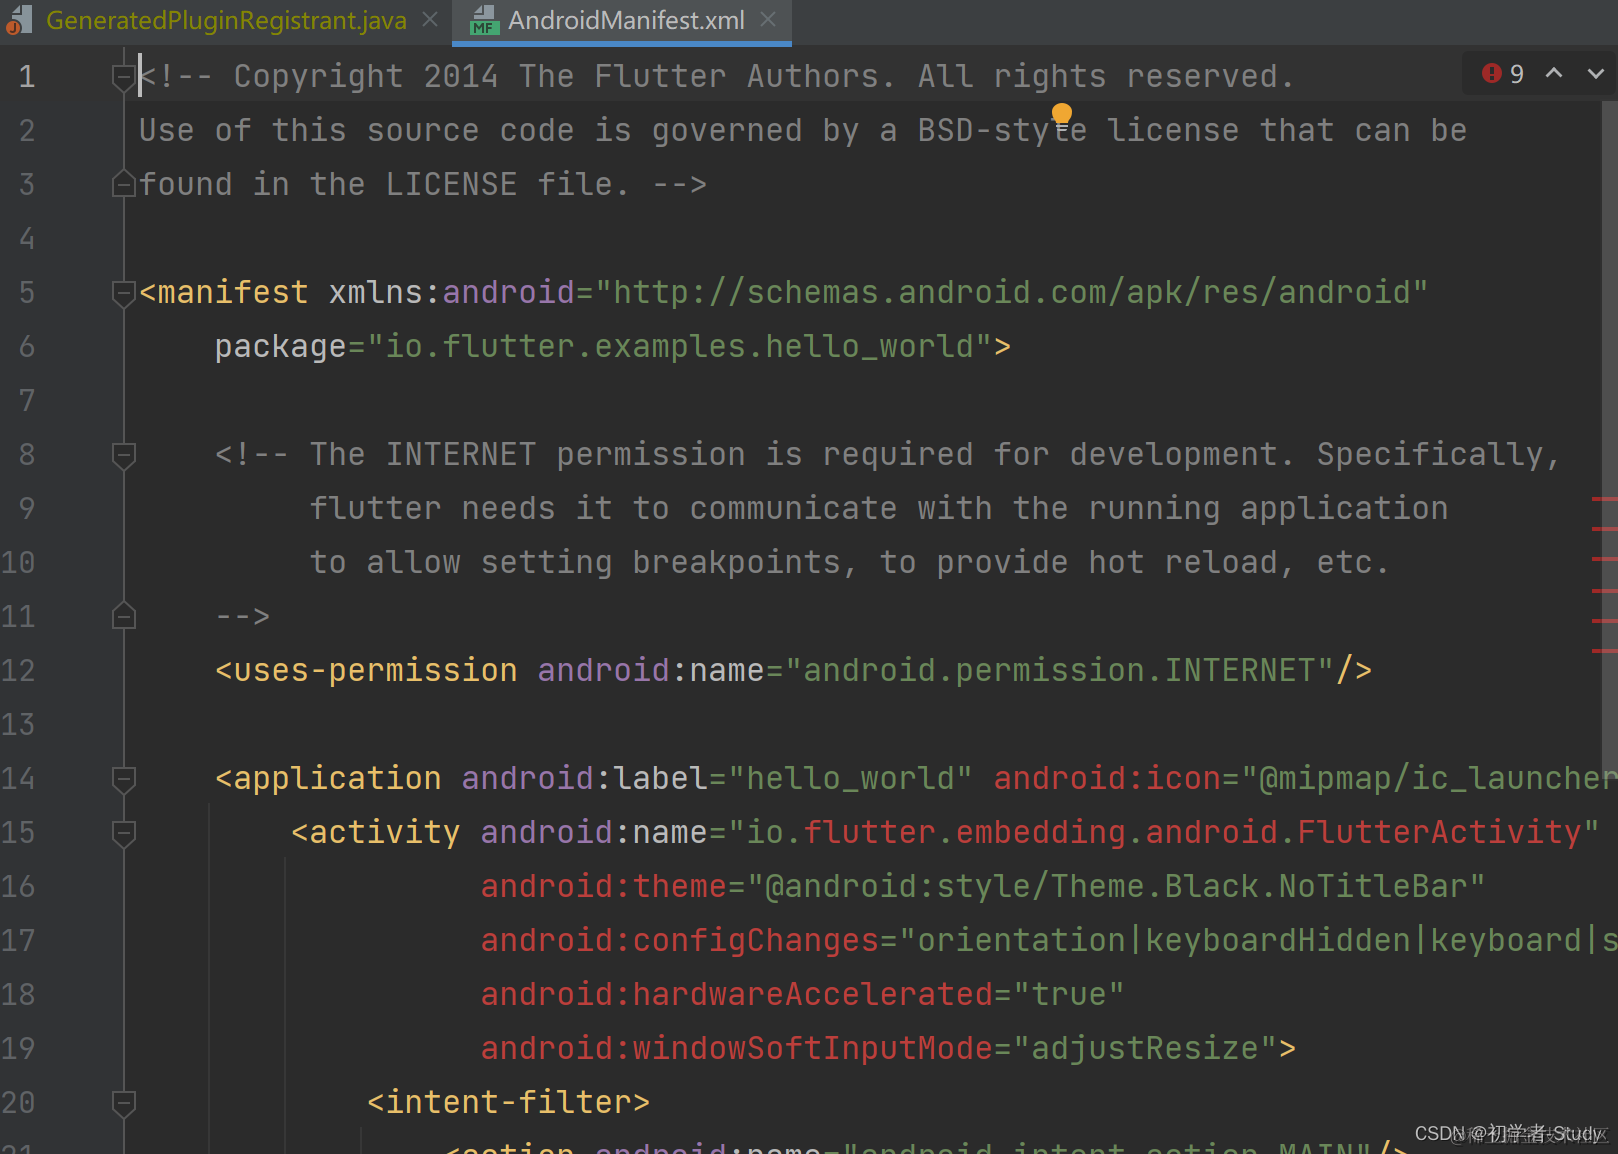Collapse the INTERNET comment fold at line 8
The height and width of the screenshot is (1154, 1618).
click(124, 455)
